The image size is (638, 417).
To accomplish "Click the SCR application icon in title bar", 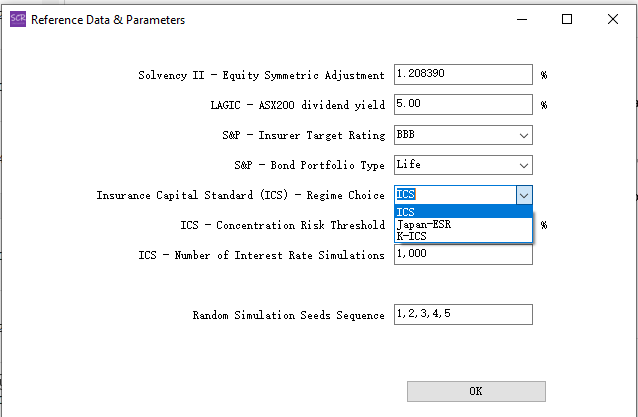I will [17, 19].
